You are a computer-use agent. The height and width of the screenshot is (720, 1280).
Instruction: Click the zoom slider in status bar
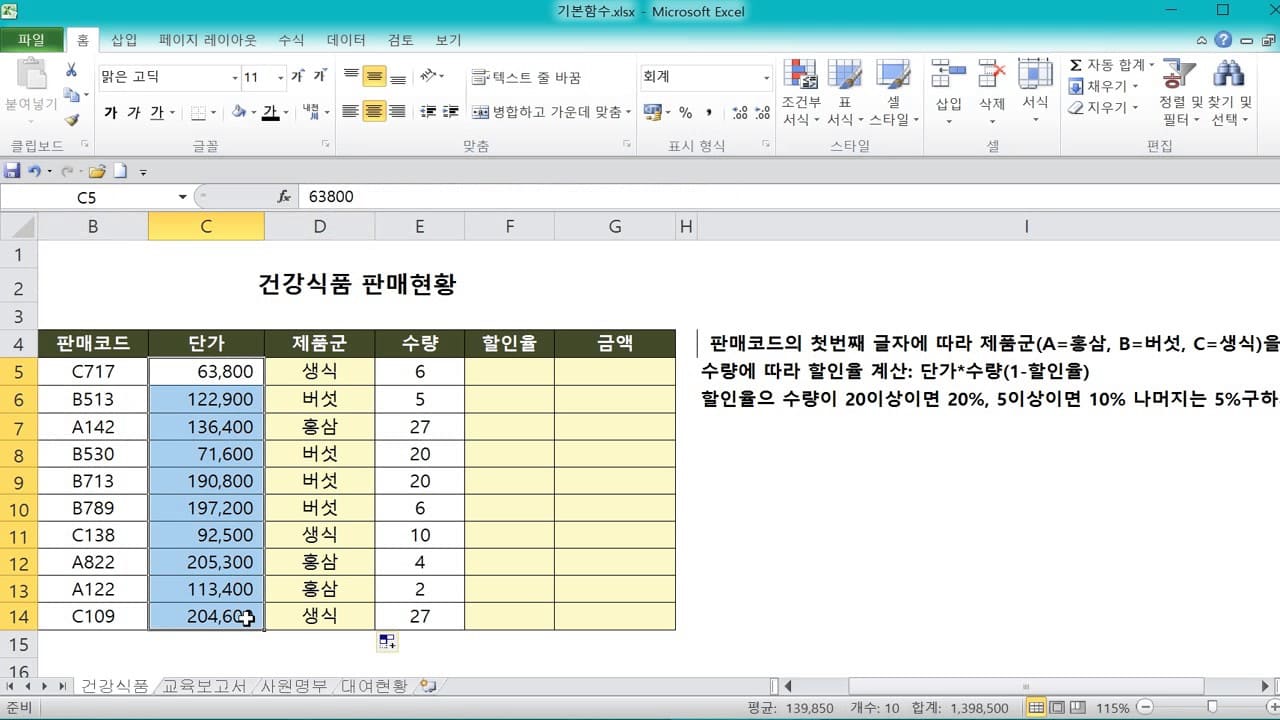[1212, 707]
